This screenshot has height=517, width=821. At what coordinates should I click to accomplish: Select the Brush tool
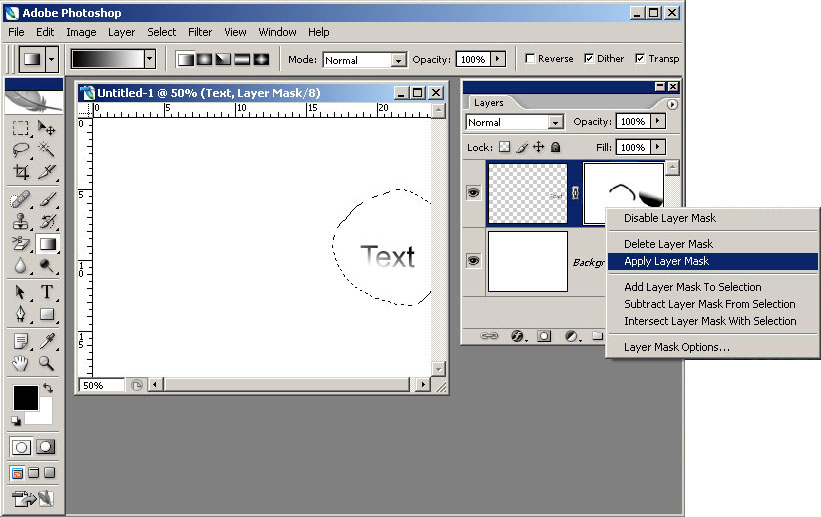tap(47, 200)
